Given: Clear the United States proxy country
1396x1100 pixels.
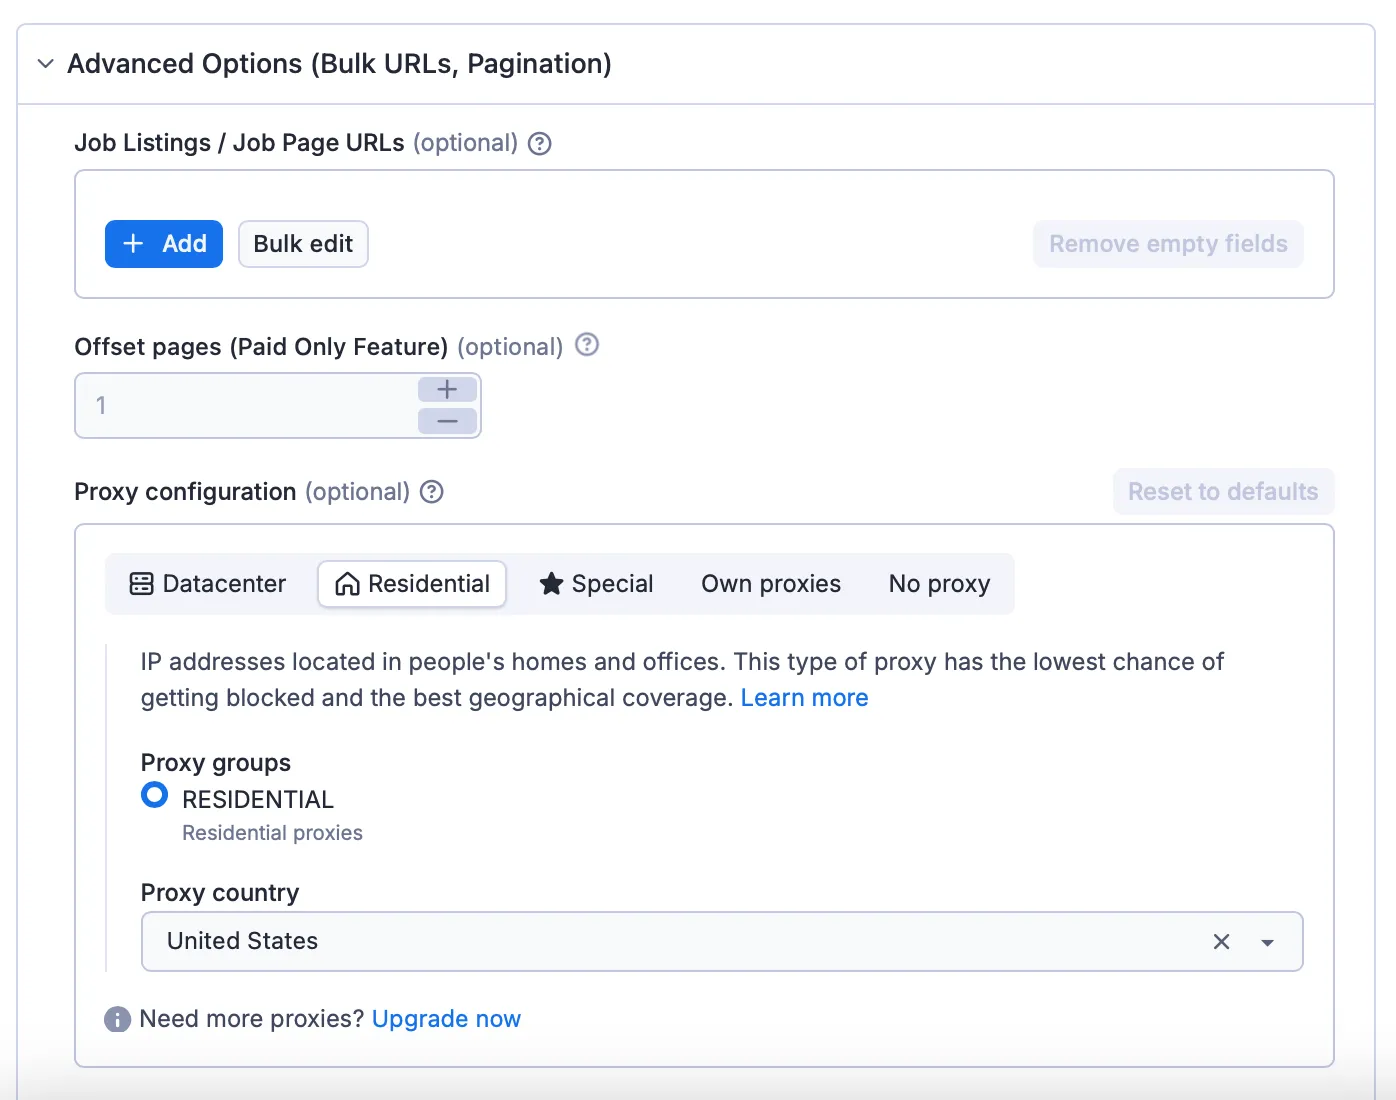Looking at the screenshot, I should pos(1221,942).
